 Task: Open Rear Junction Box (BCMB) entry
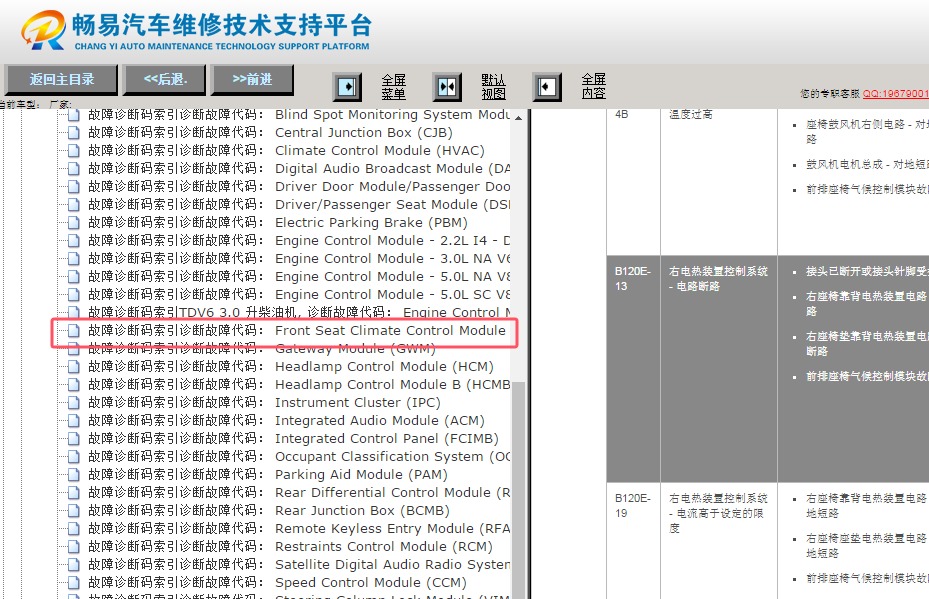pyautogui.click(x=269, y=511)
